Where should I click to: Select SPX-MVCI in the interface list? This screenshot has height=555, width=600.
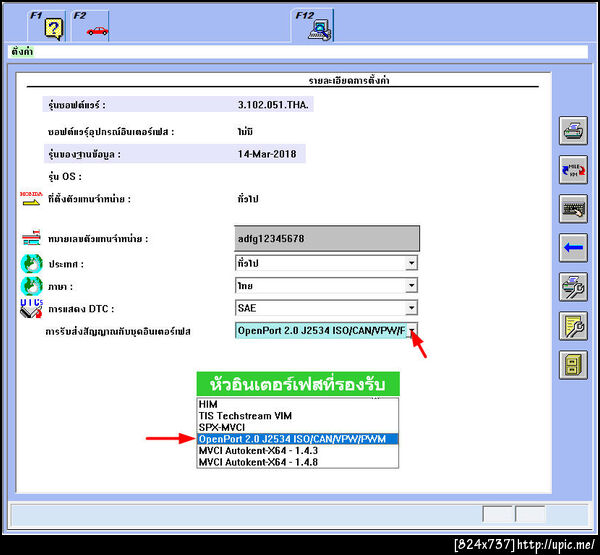[298, 427]
